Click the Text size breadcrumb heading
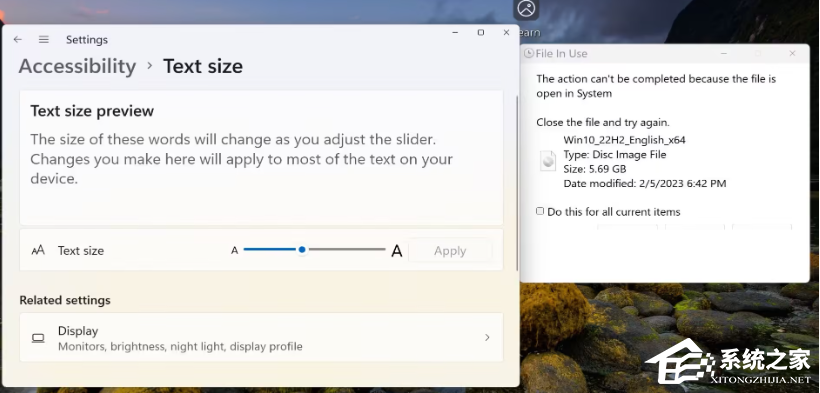 tap(203, 66)
